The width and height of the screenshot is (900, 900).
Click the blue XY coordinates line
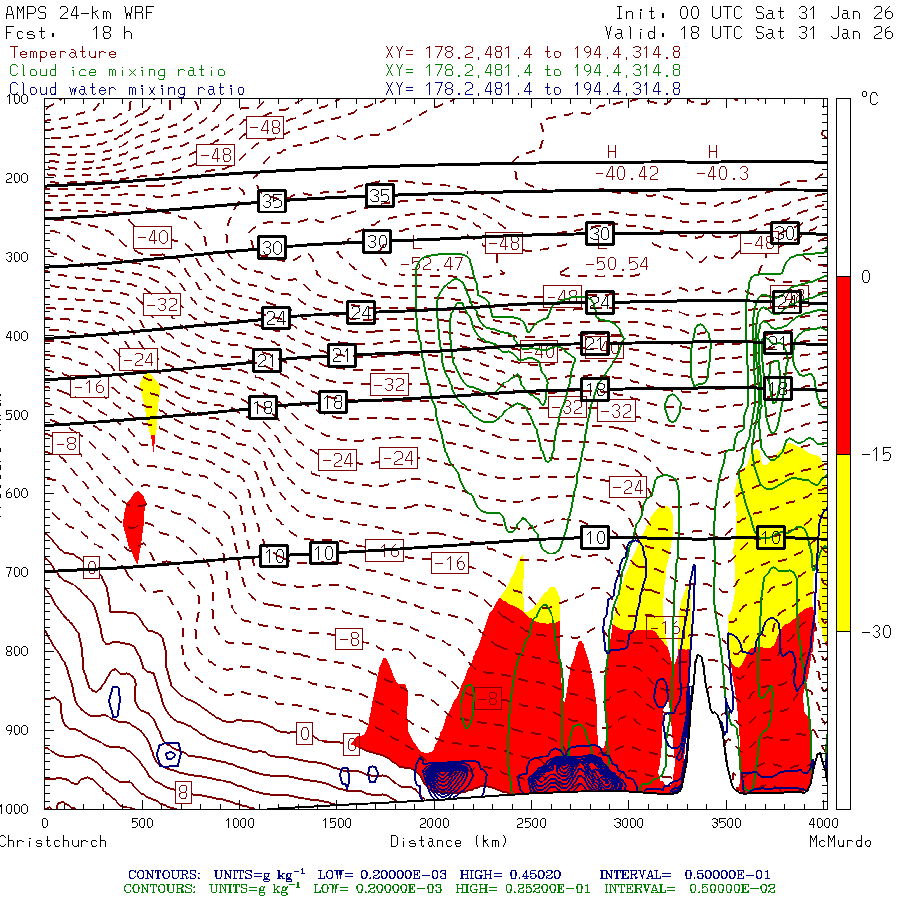(533, 89)
